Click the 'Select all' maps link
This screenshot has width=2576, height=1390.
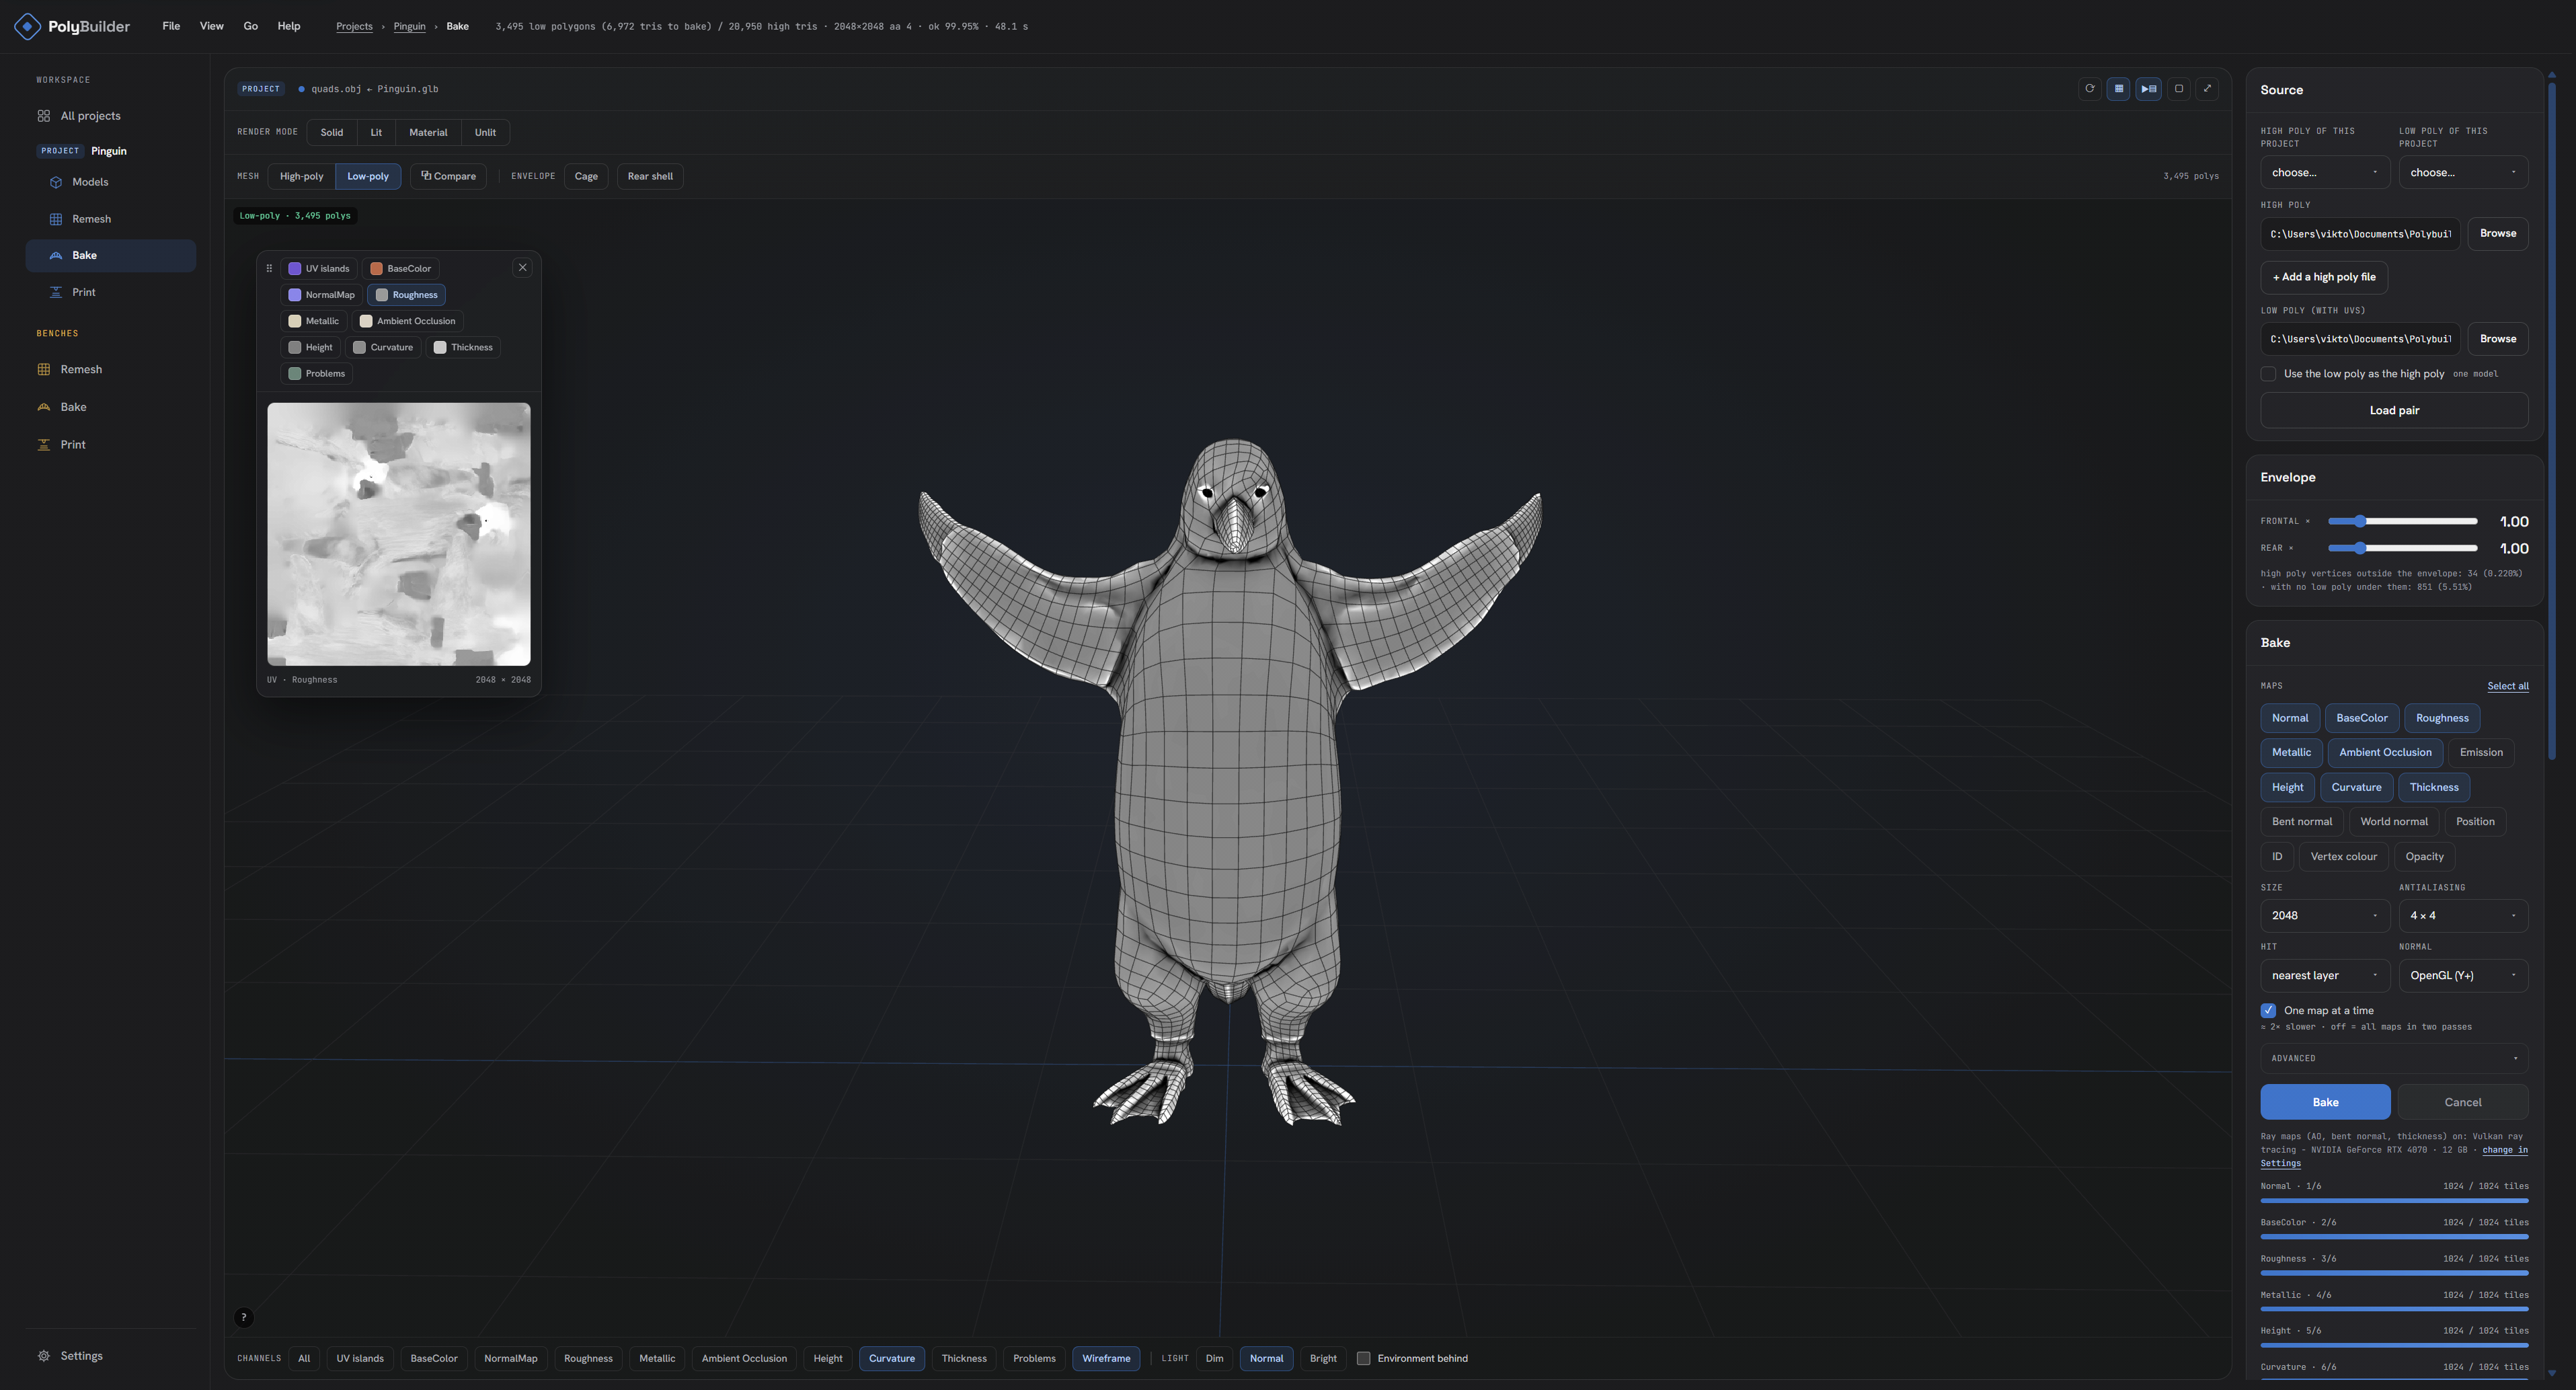tap(2508, 686)
